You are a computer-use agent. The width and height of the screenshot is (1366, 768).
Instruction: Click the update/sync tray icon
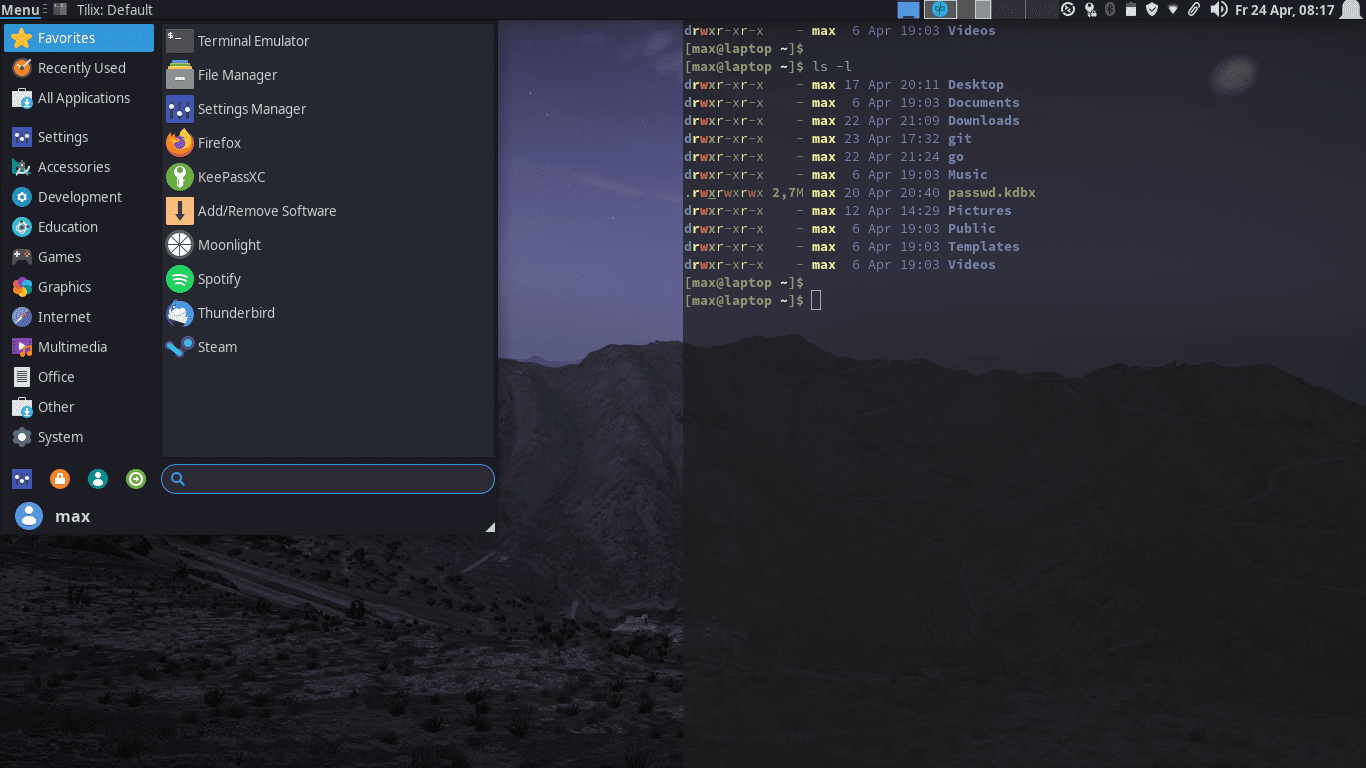click(1068, 10)
